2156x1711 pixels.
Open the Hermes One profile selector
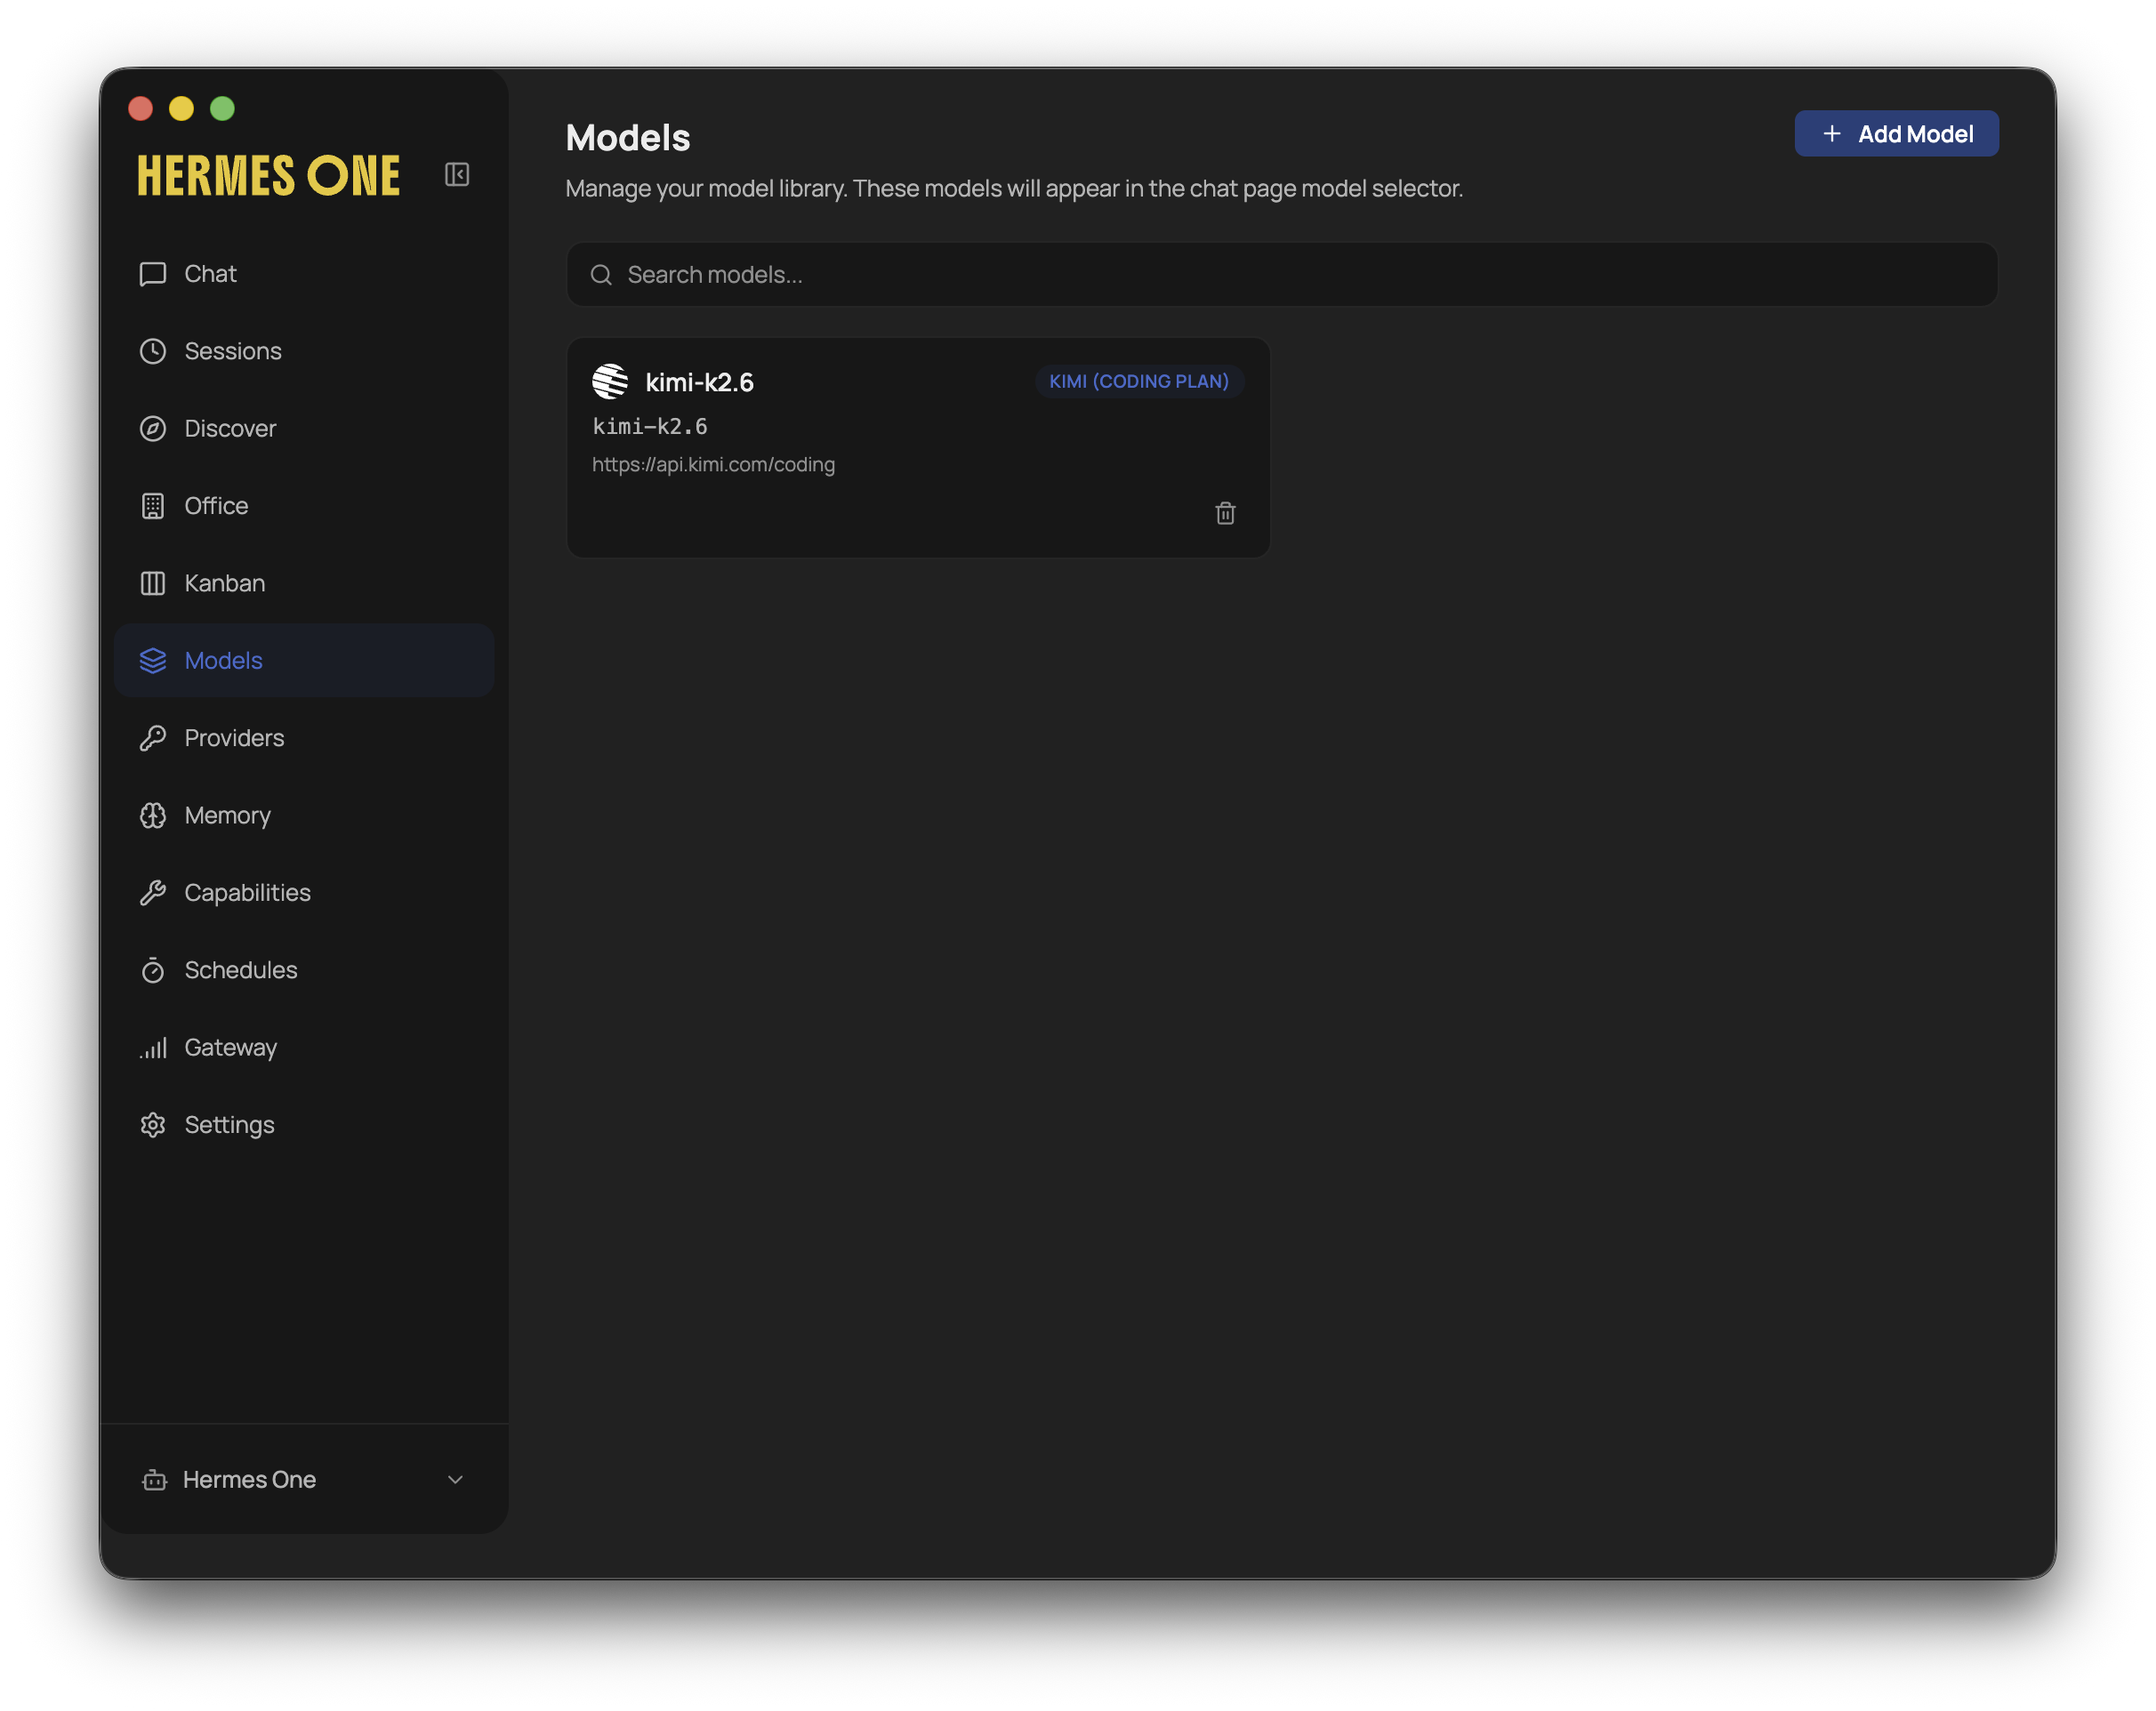[x=304, y=1479]
